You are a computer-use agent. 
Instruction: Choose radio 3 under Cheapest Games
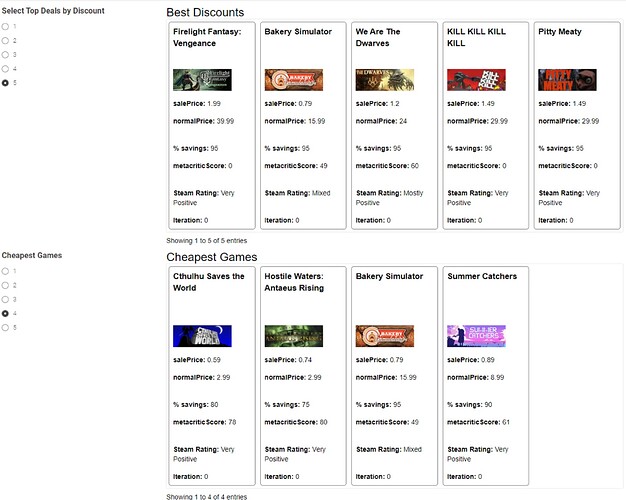[x=5, y=300]
